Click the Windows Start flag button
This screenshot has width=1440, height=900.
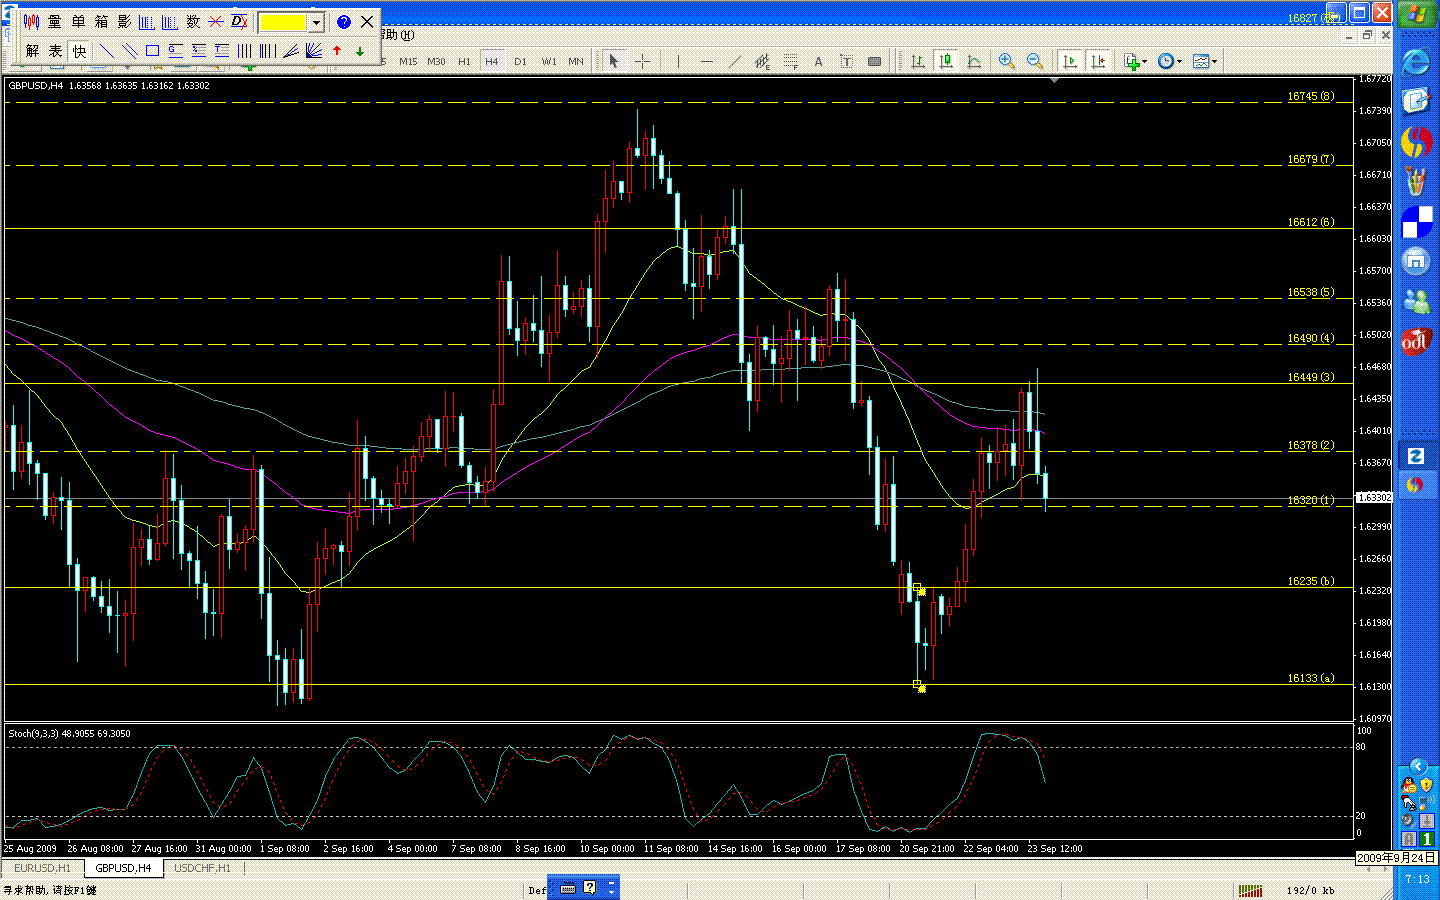point(1417,14)
